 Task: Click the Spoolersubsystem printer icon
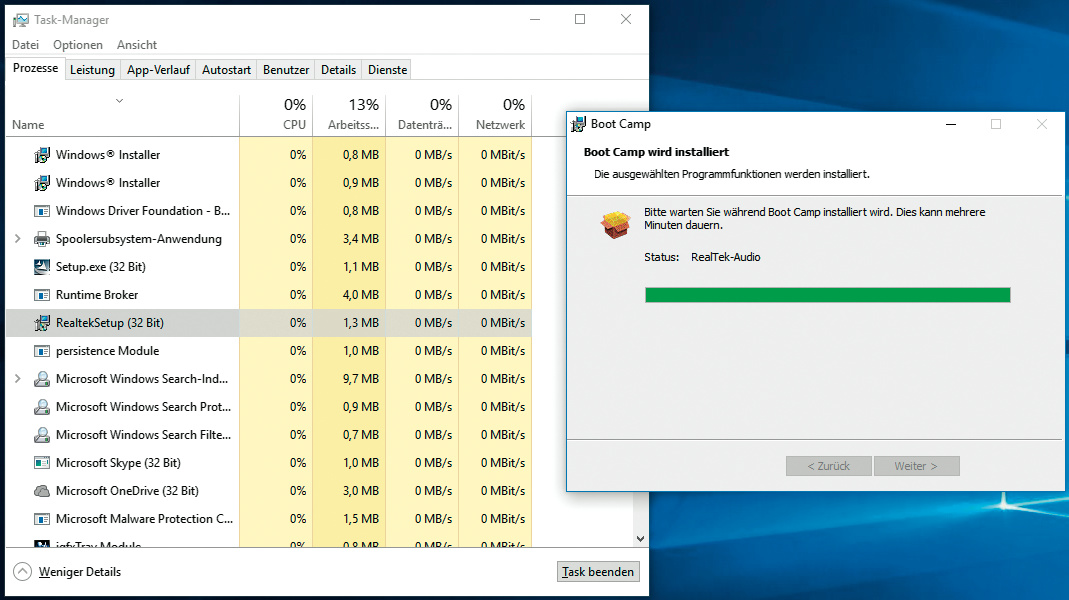(42, 239)
